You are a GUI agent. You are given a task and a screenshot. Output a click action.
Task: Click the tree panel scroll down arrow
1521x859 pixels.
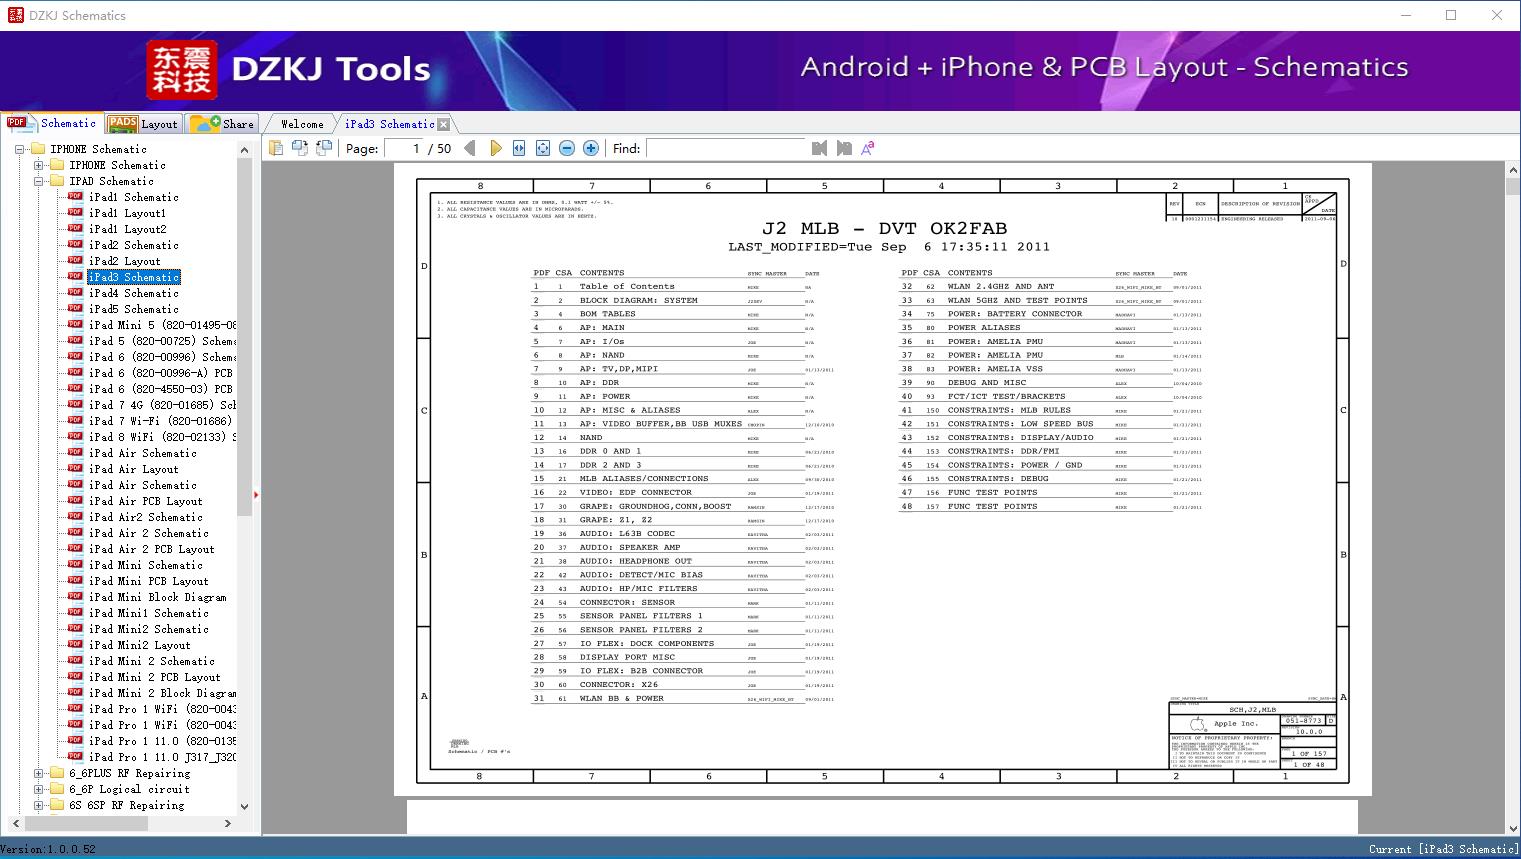click(245, 806)
